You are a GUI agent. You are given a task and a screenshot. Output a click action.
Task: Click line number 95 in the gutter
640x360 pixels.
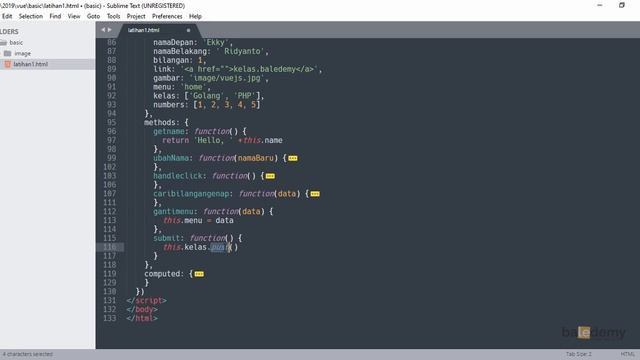(x=111, y=122)
